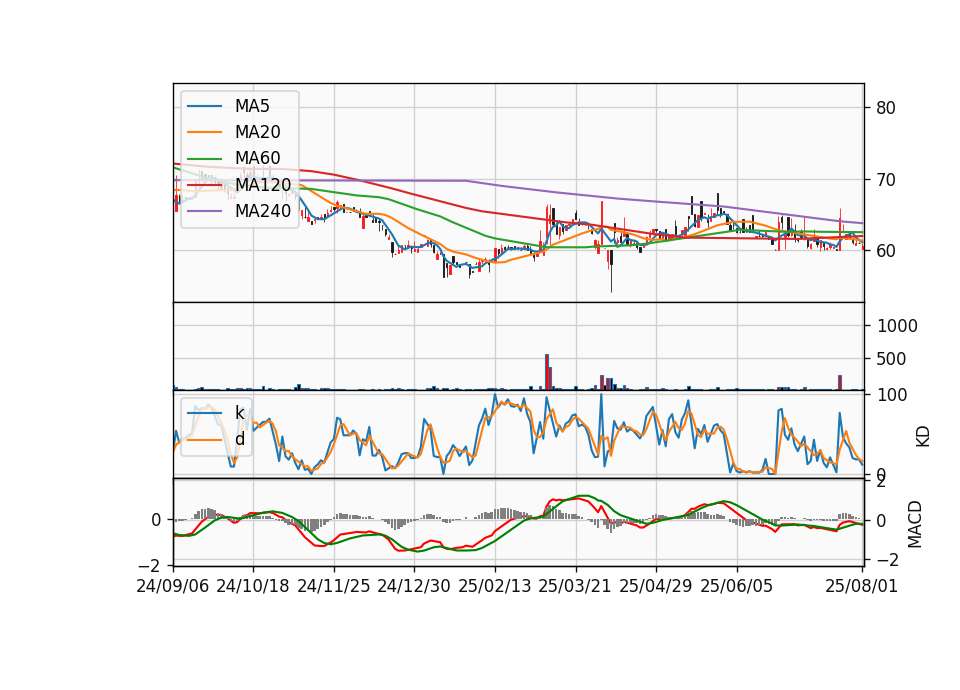Click the 24/12/30 date axis label
The image size is (960, 690).
pyautogui.click(x=414, y=586)
